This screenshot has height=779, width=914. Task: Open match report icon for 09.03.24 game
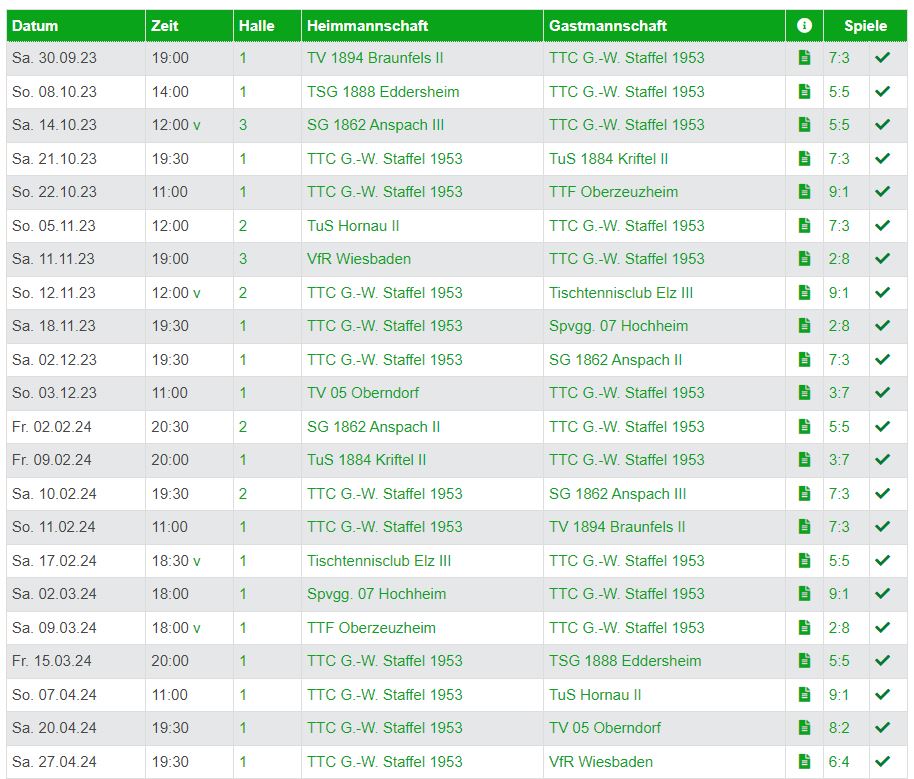804,628
